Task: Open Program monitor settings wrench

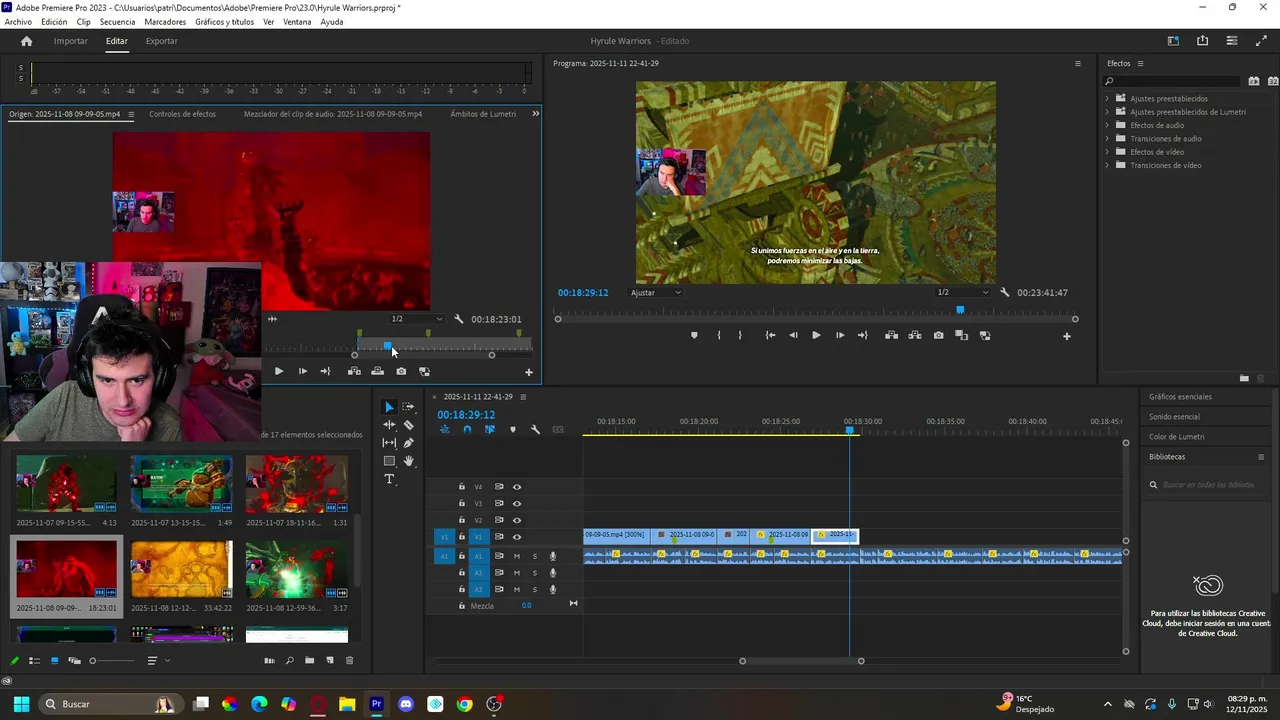Action: tap(1005, 292)
